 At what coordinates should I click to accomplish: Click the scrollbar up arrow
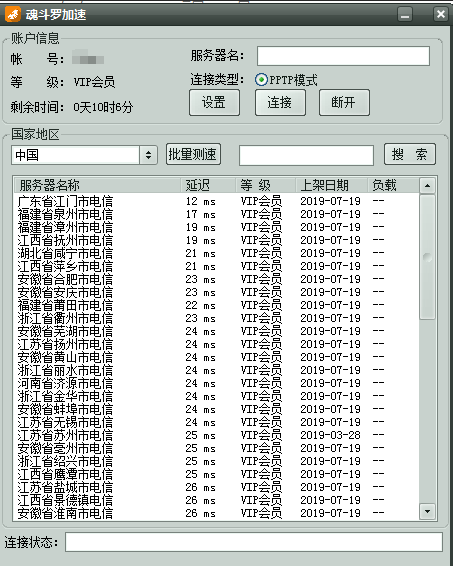click(427, 186)
